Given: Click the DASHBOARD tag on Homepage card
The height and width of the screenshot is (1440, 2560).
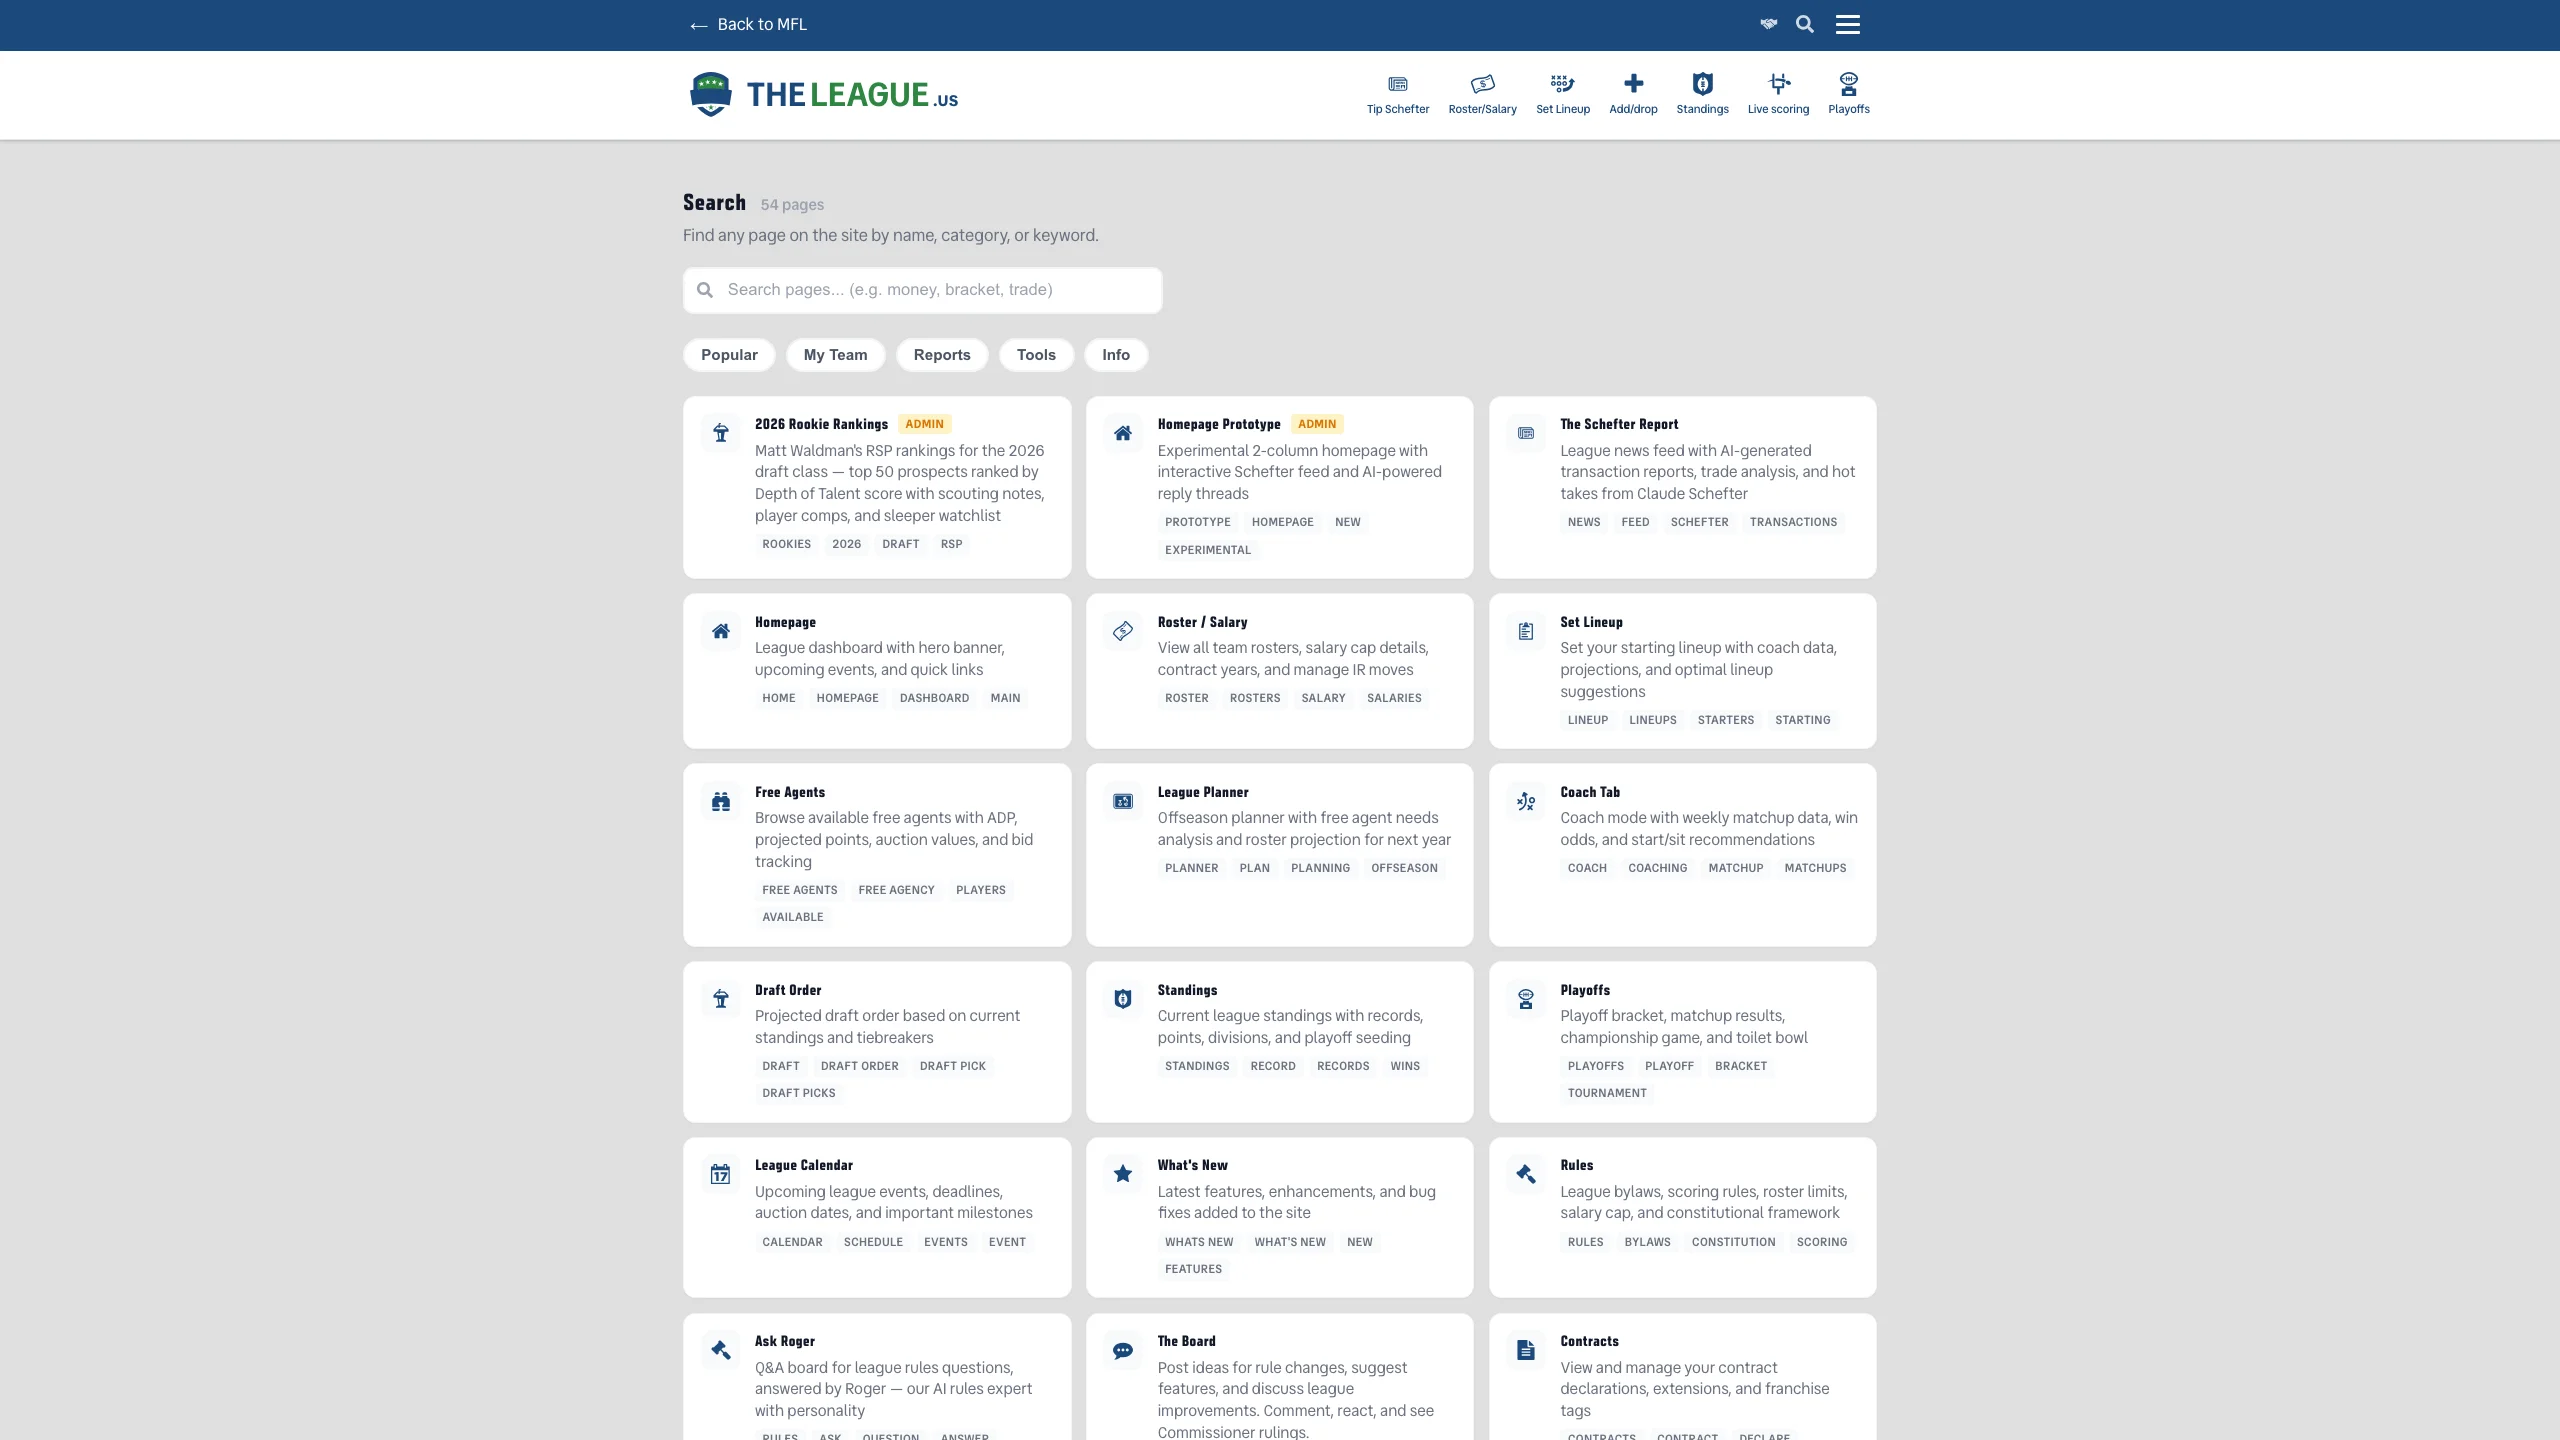Looking at the screenshot, I should pos(934,698).
